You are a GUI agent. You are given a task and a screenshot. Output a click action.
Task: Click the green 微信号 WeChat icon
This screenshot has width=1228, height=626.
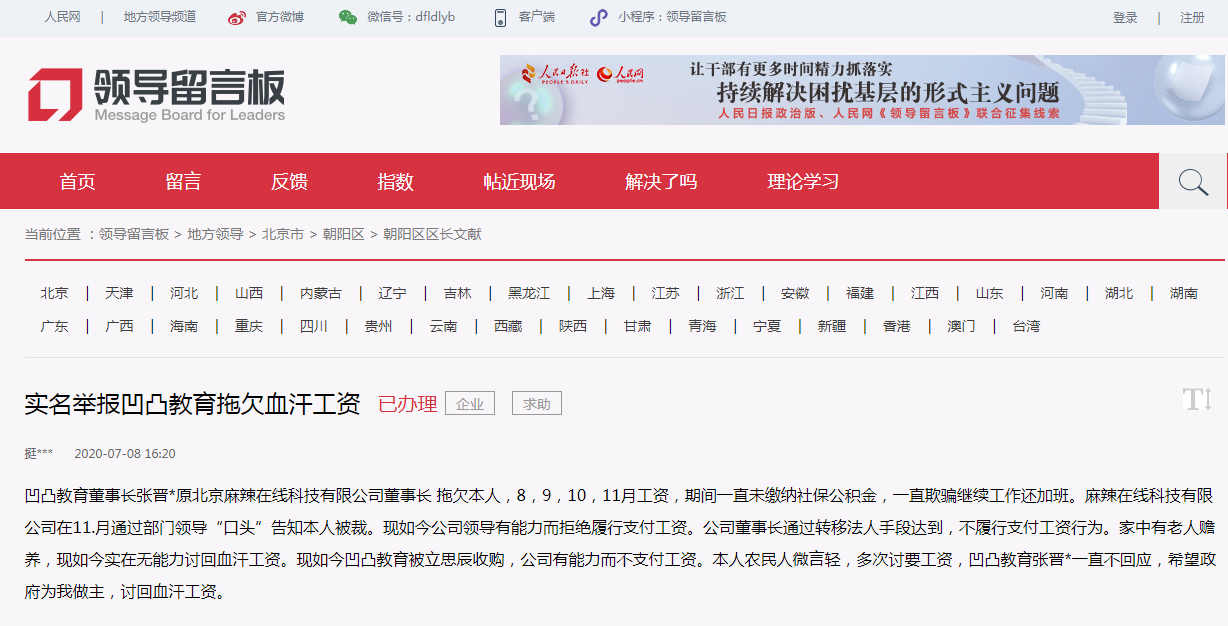(x=348, y=17)
